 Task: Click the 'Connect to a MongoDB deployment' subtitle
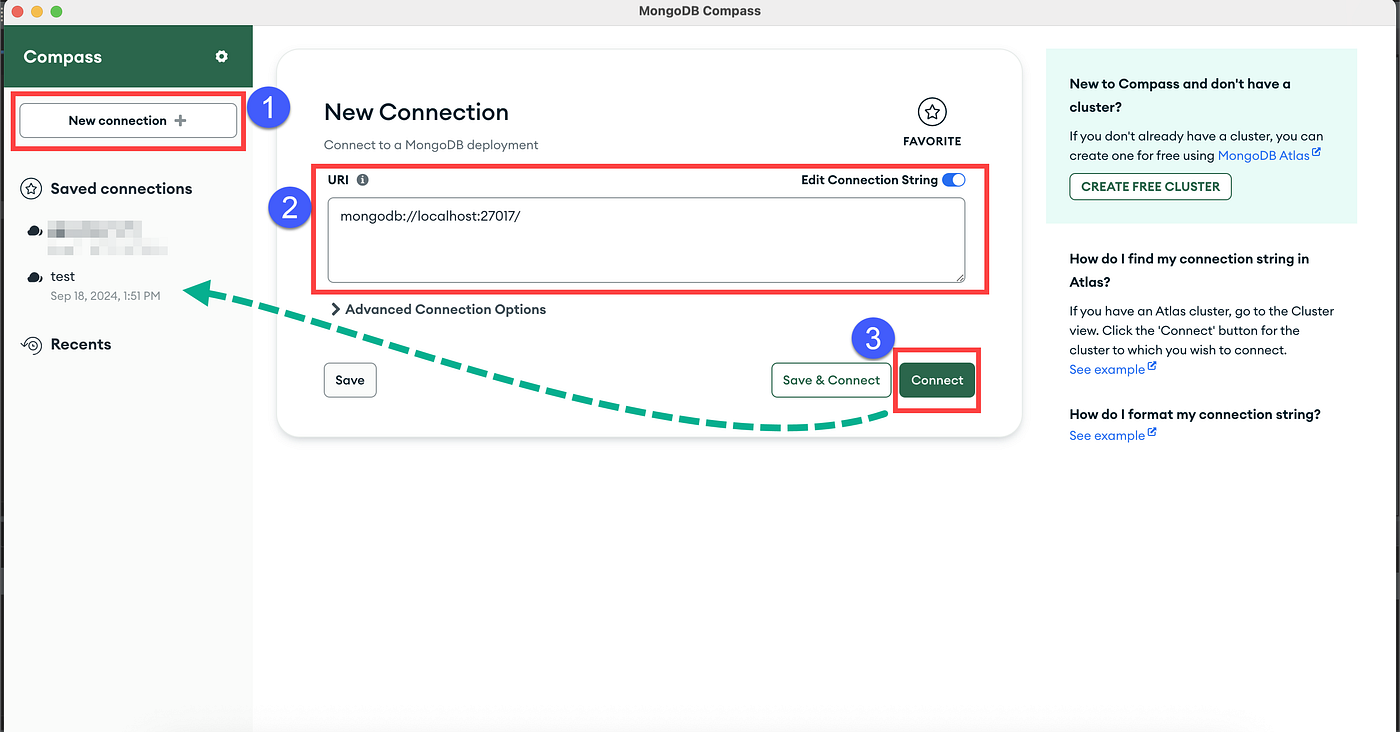[x=431, y=145]
